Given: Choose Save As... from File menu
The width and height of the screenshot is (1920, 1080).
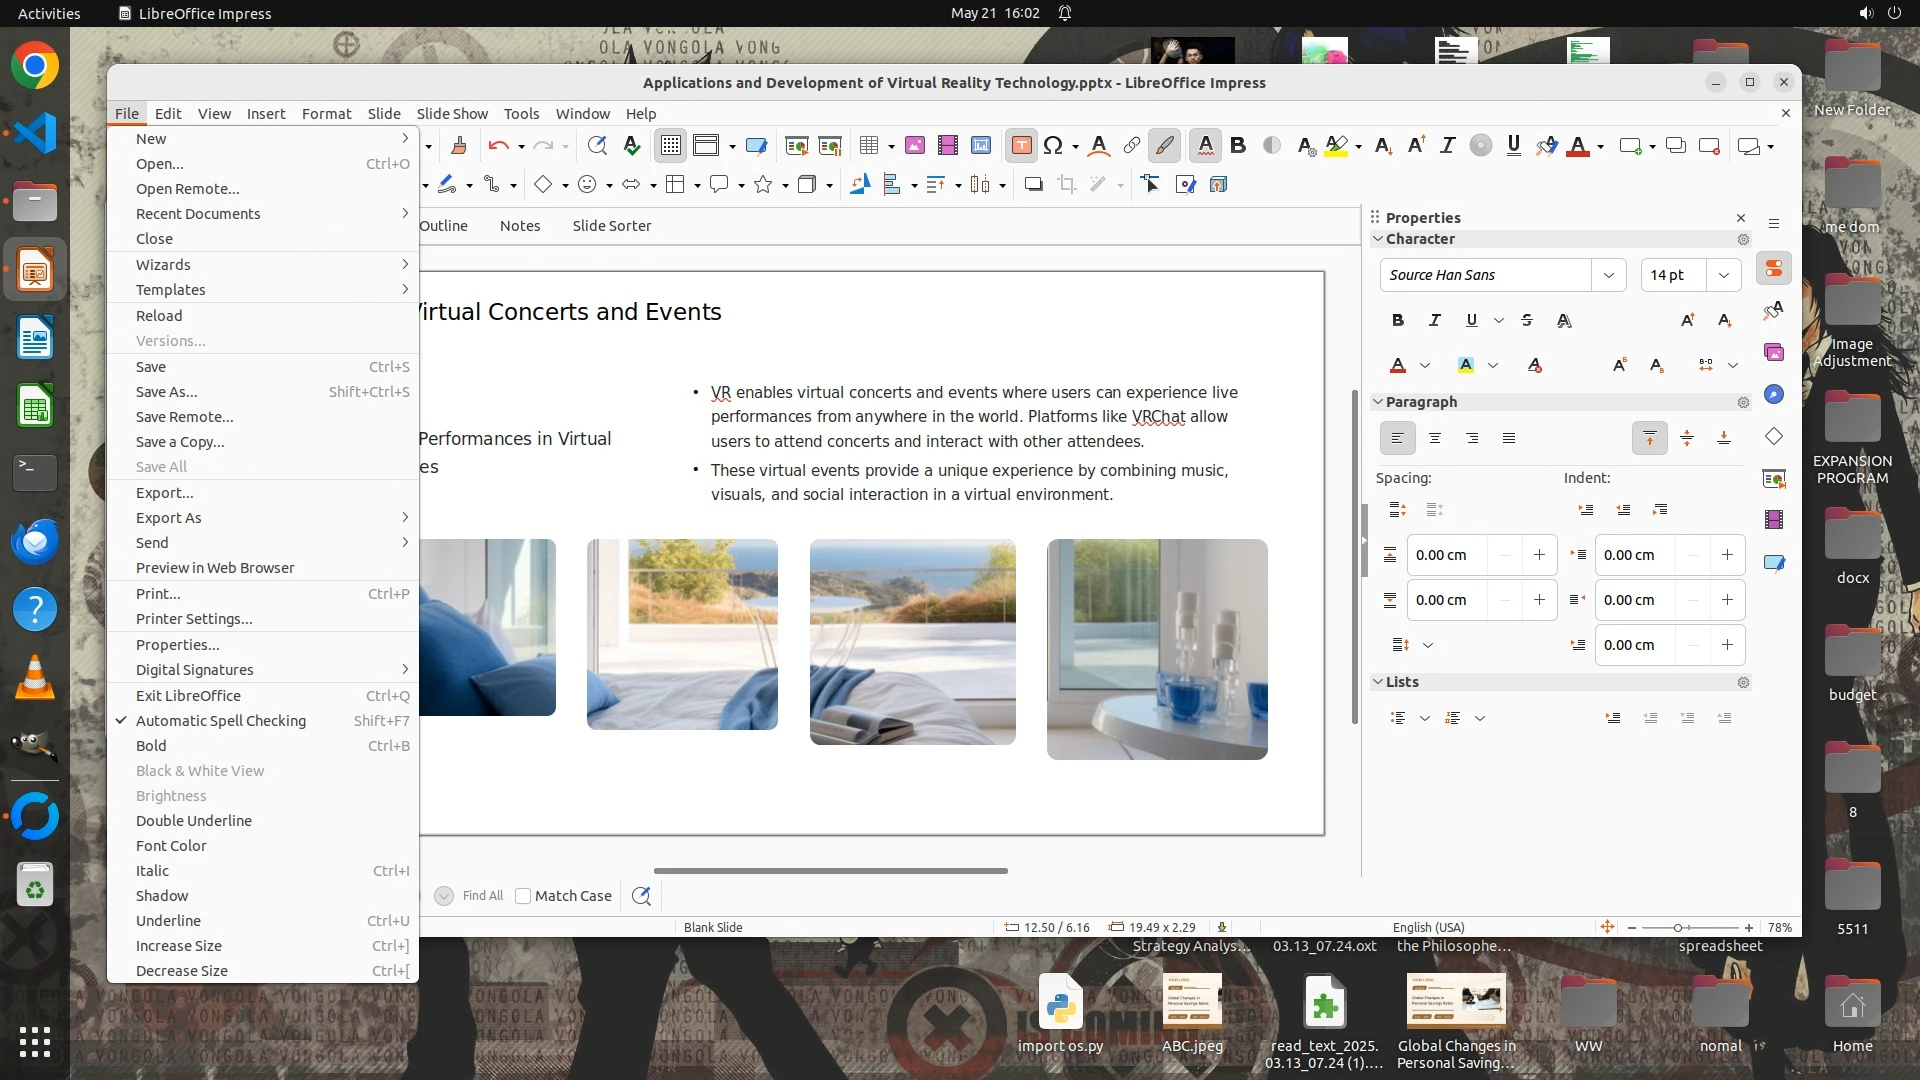Looking at the screenshot, I should [x=166, y=391].
